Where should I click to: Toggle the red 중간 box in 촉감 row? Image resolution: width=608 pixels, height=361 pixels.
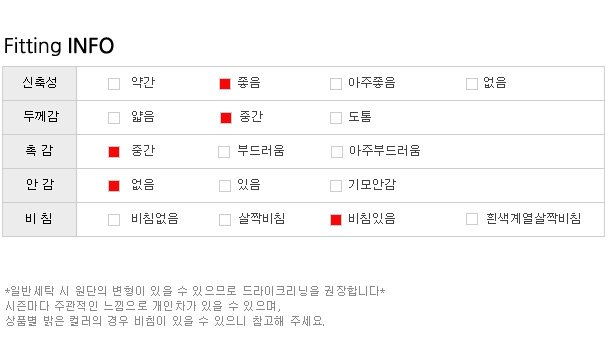click(114, 152)
